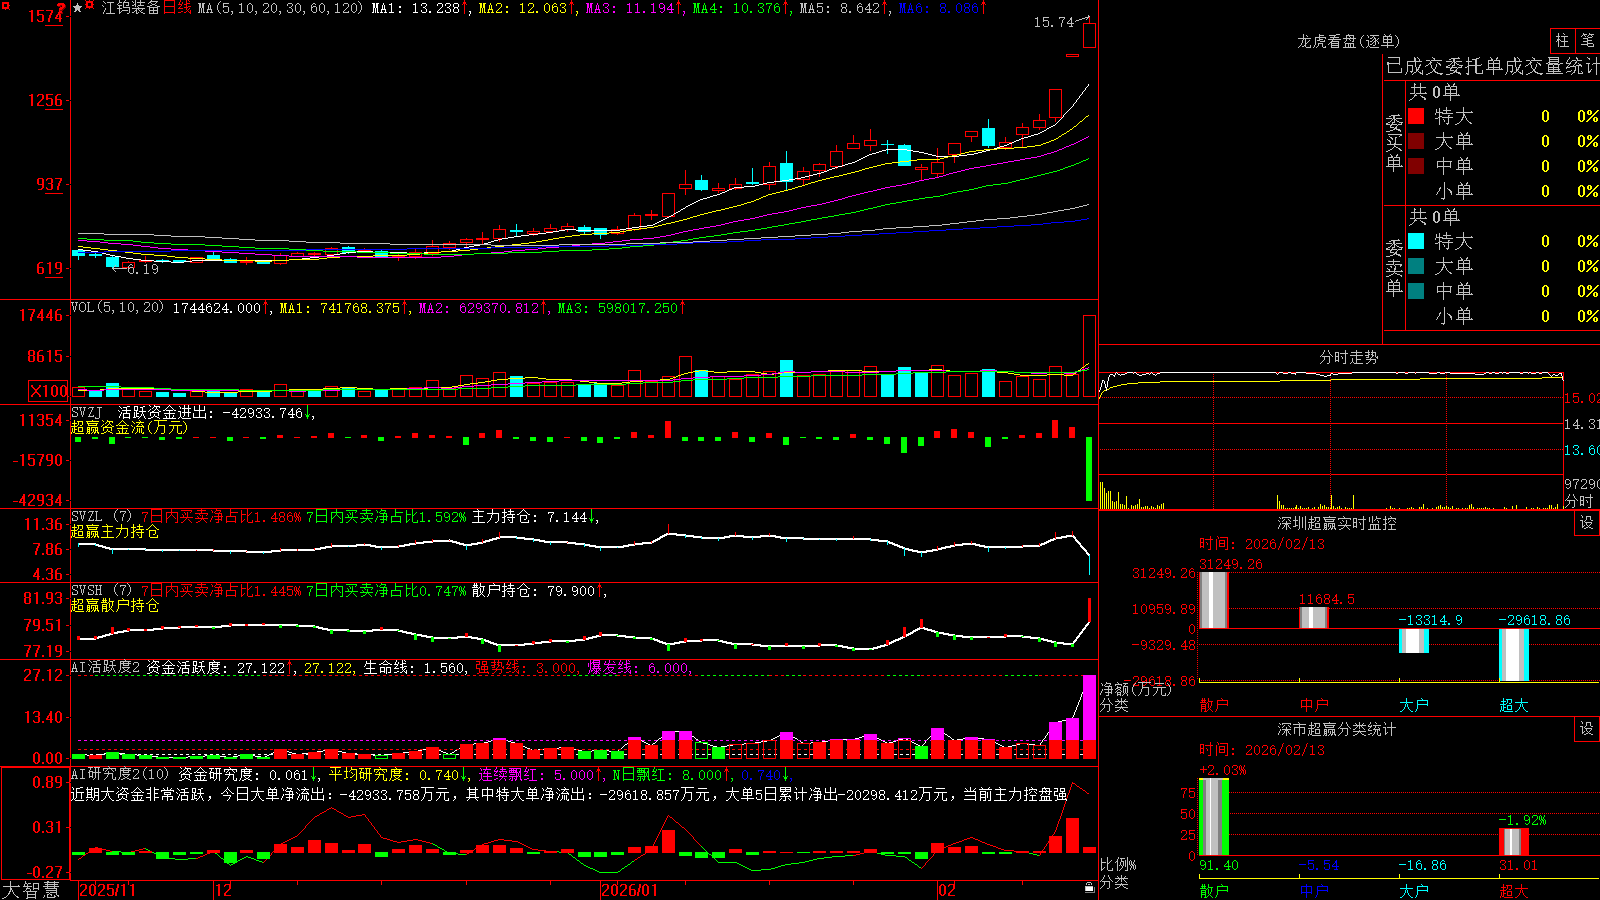
Task: Open the AI活跃度2 indicator label
Action: click(x=106, y=667)
